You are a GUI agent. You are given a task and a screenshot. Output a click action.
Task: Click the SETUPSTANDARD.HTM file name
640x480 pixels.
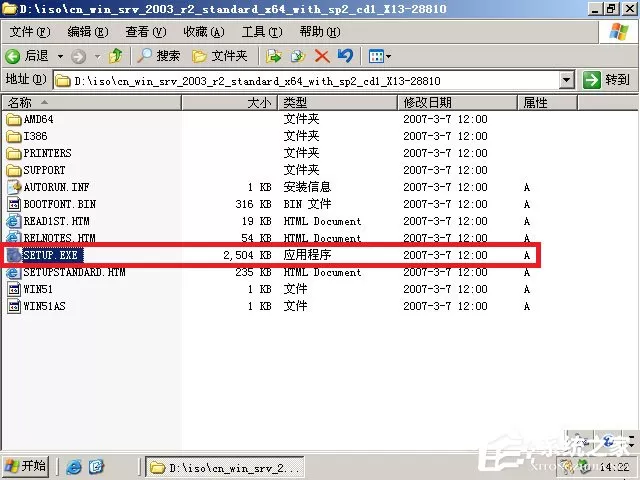74,272
